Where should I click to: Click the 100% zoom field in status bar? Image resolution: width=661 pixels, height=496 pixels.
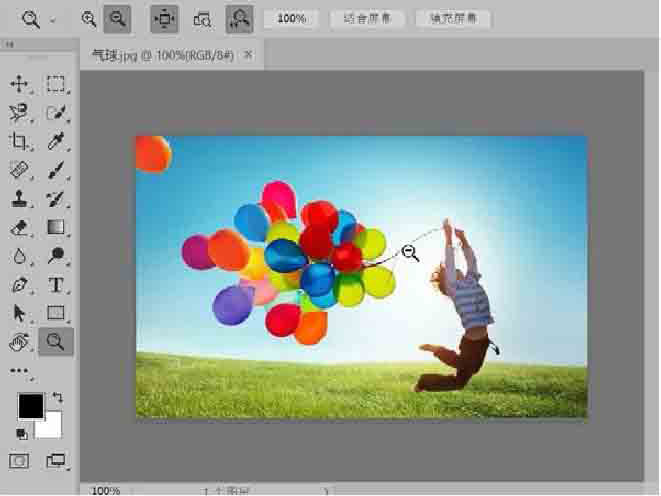(105, 491)
